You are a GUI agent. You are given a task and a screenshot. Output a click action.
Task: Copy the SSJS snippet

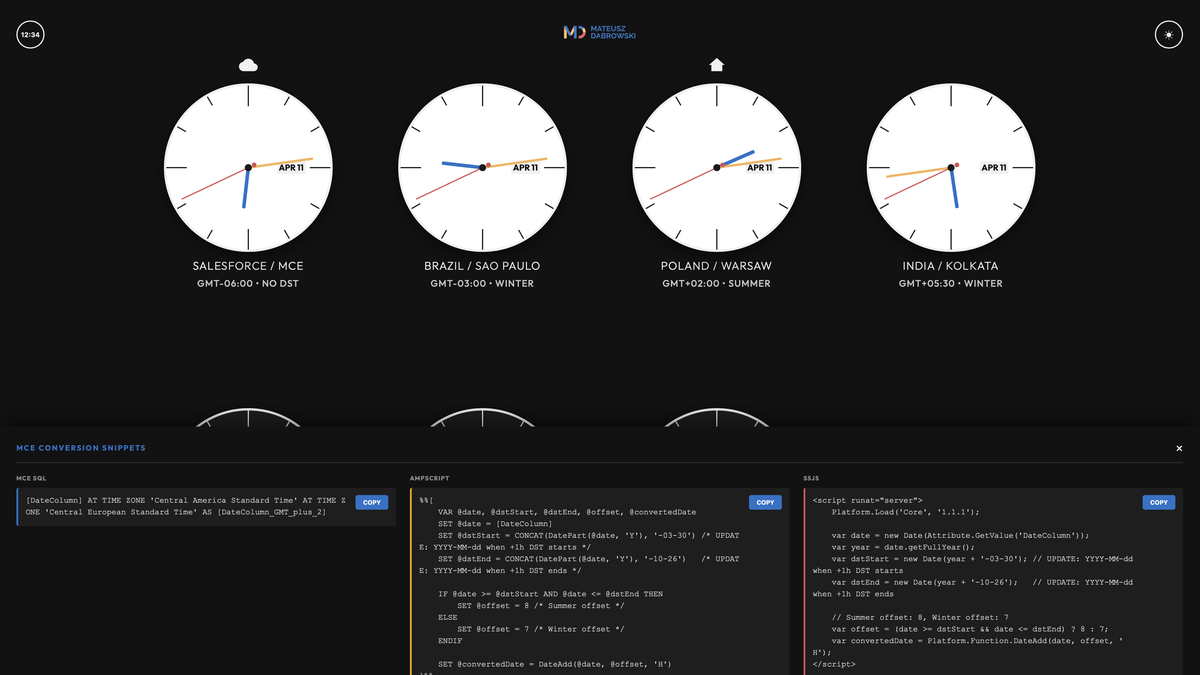tap(1158, 503)
